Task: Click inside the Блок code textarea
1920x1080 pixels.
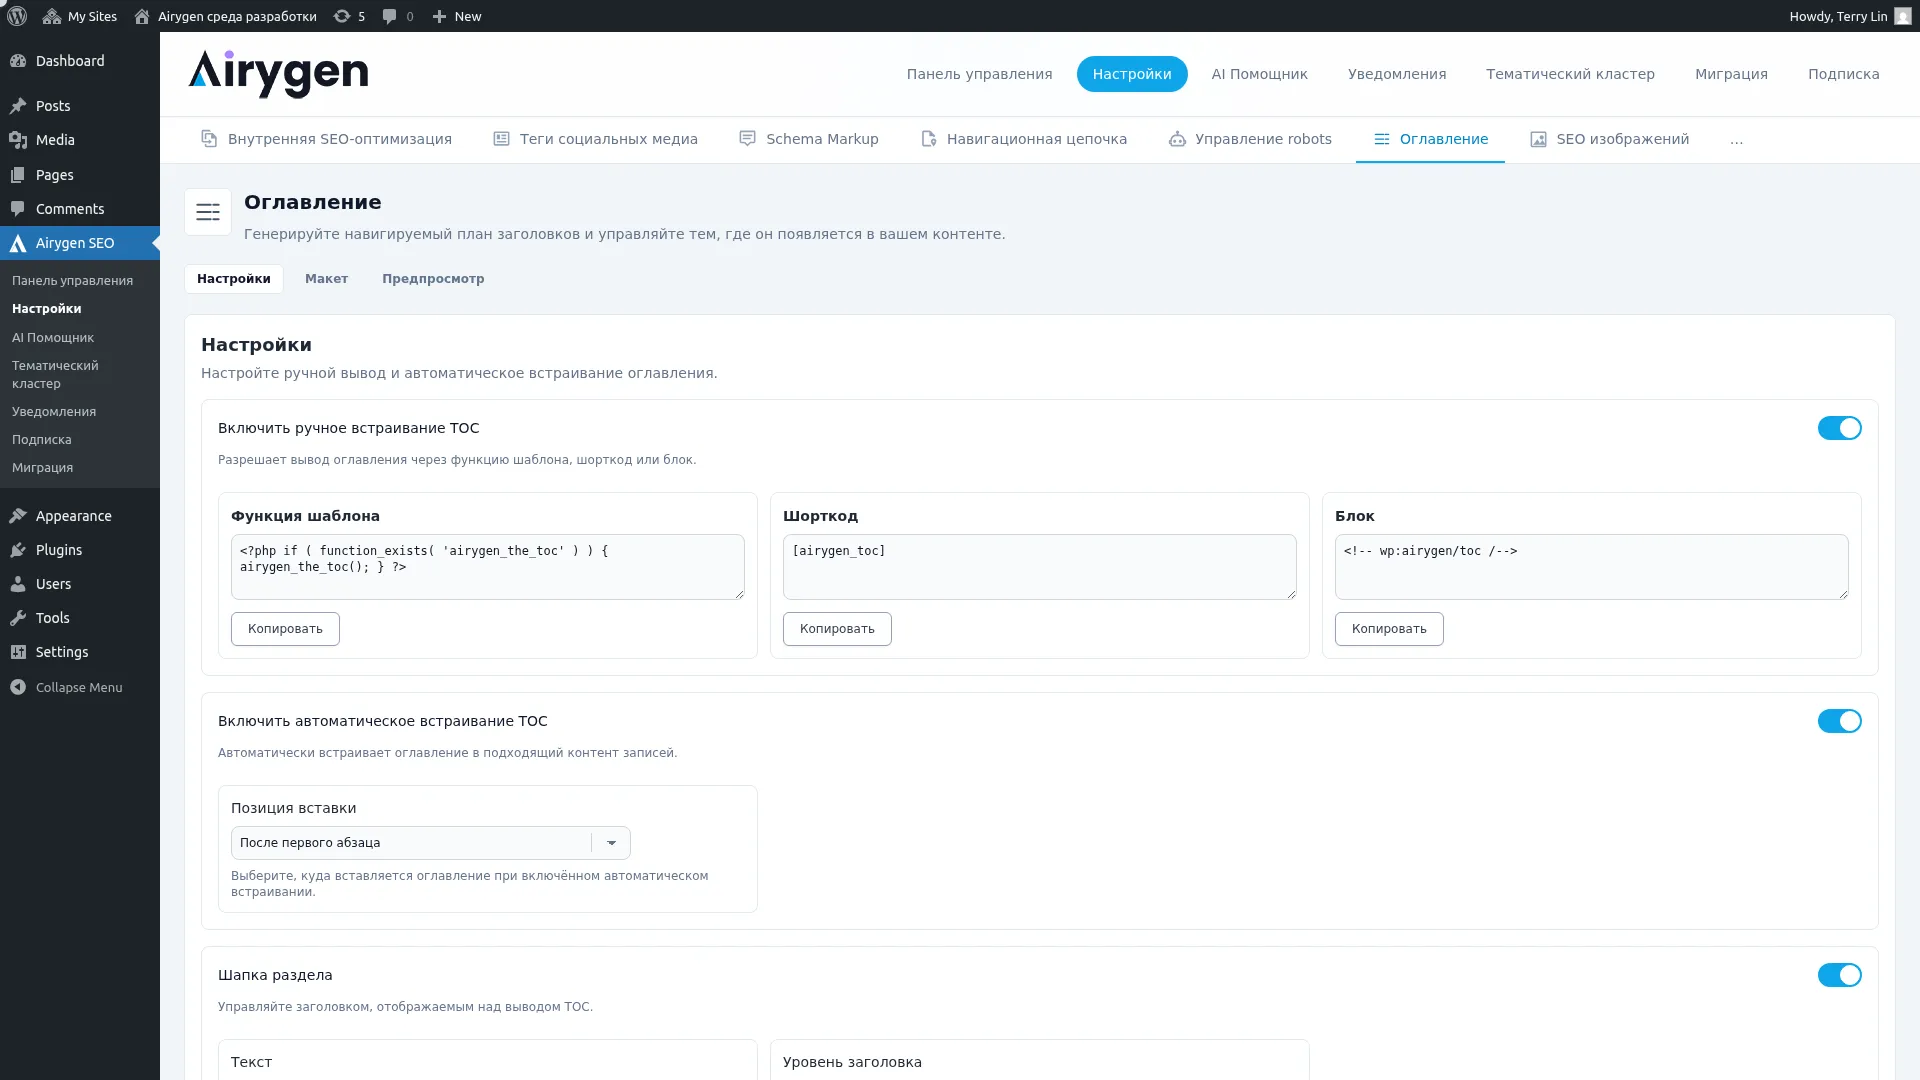Action: tap(1592, 567)
